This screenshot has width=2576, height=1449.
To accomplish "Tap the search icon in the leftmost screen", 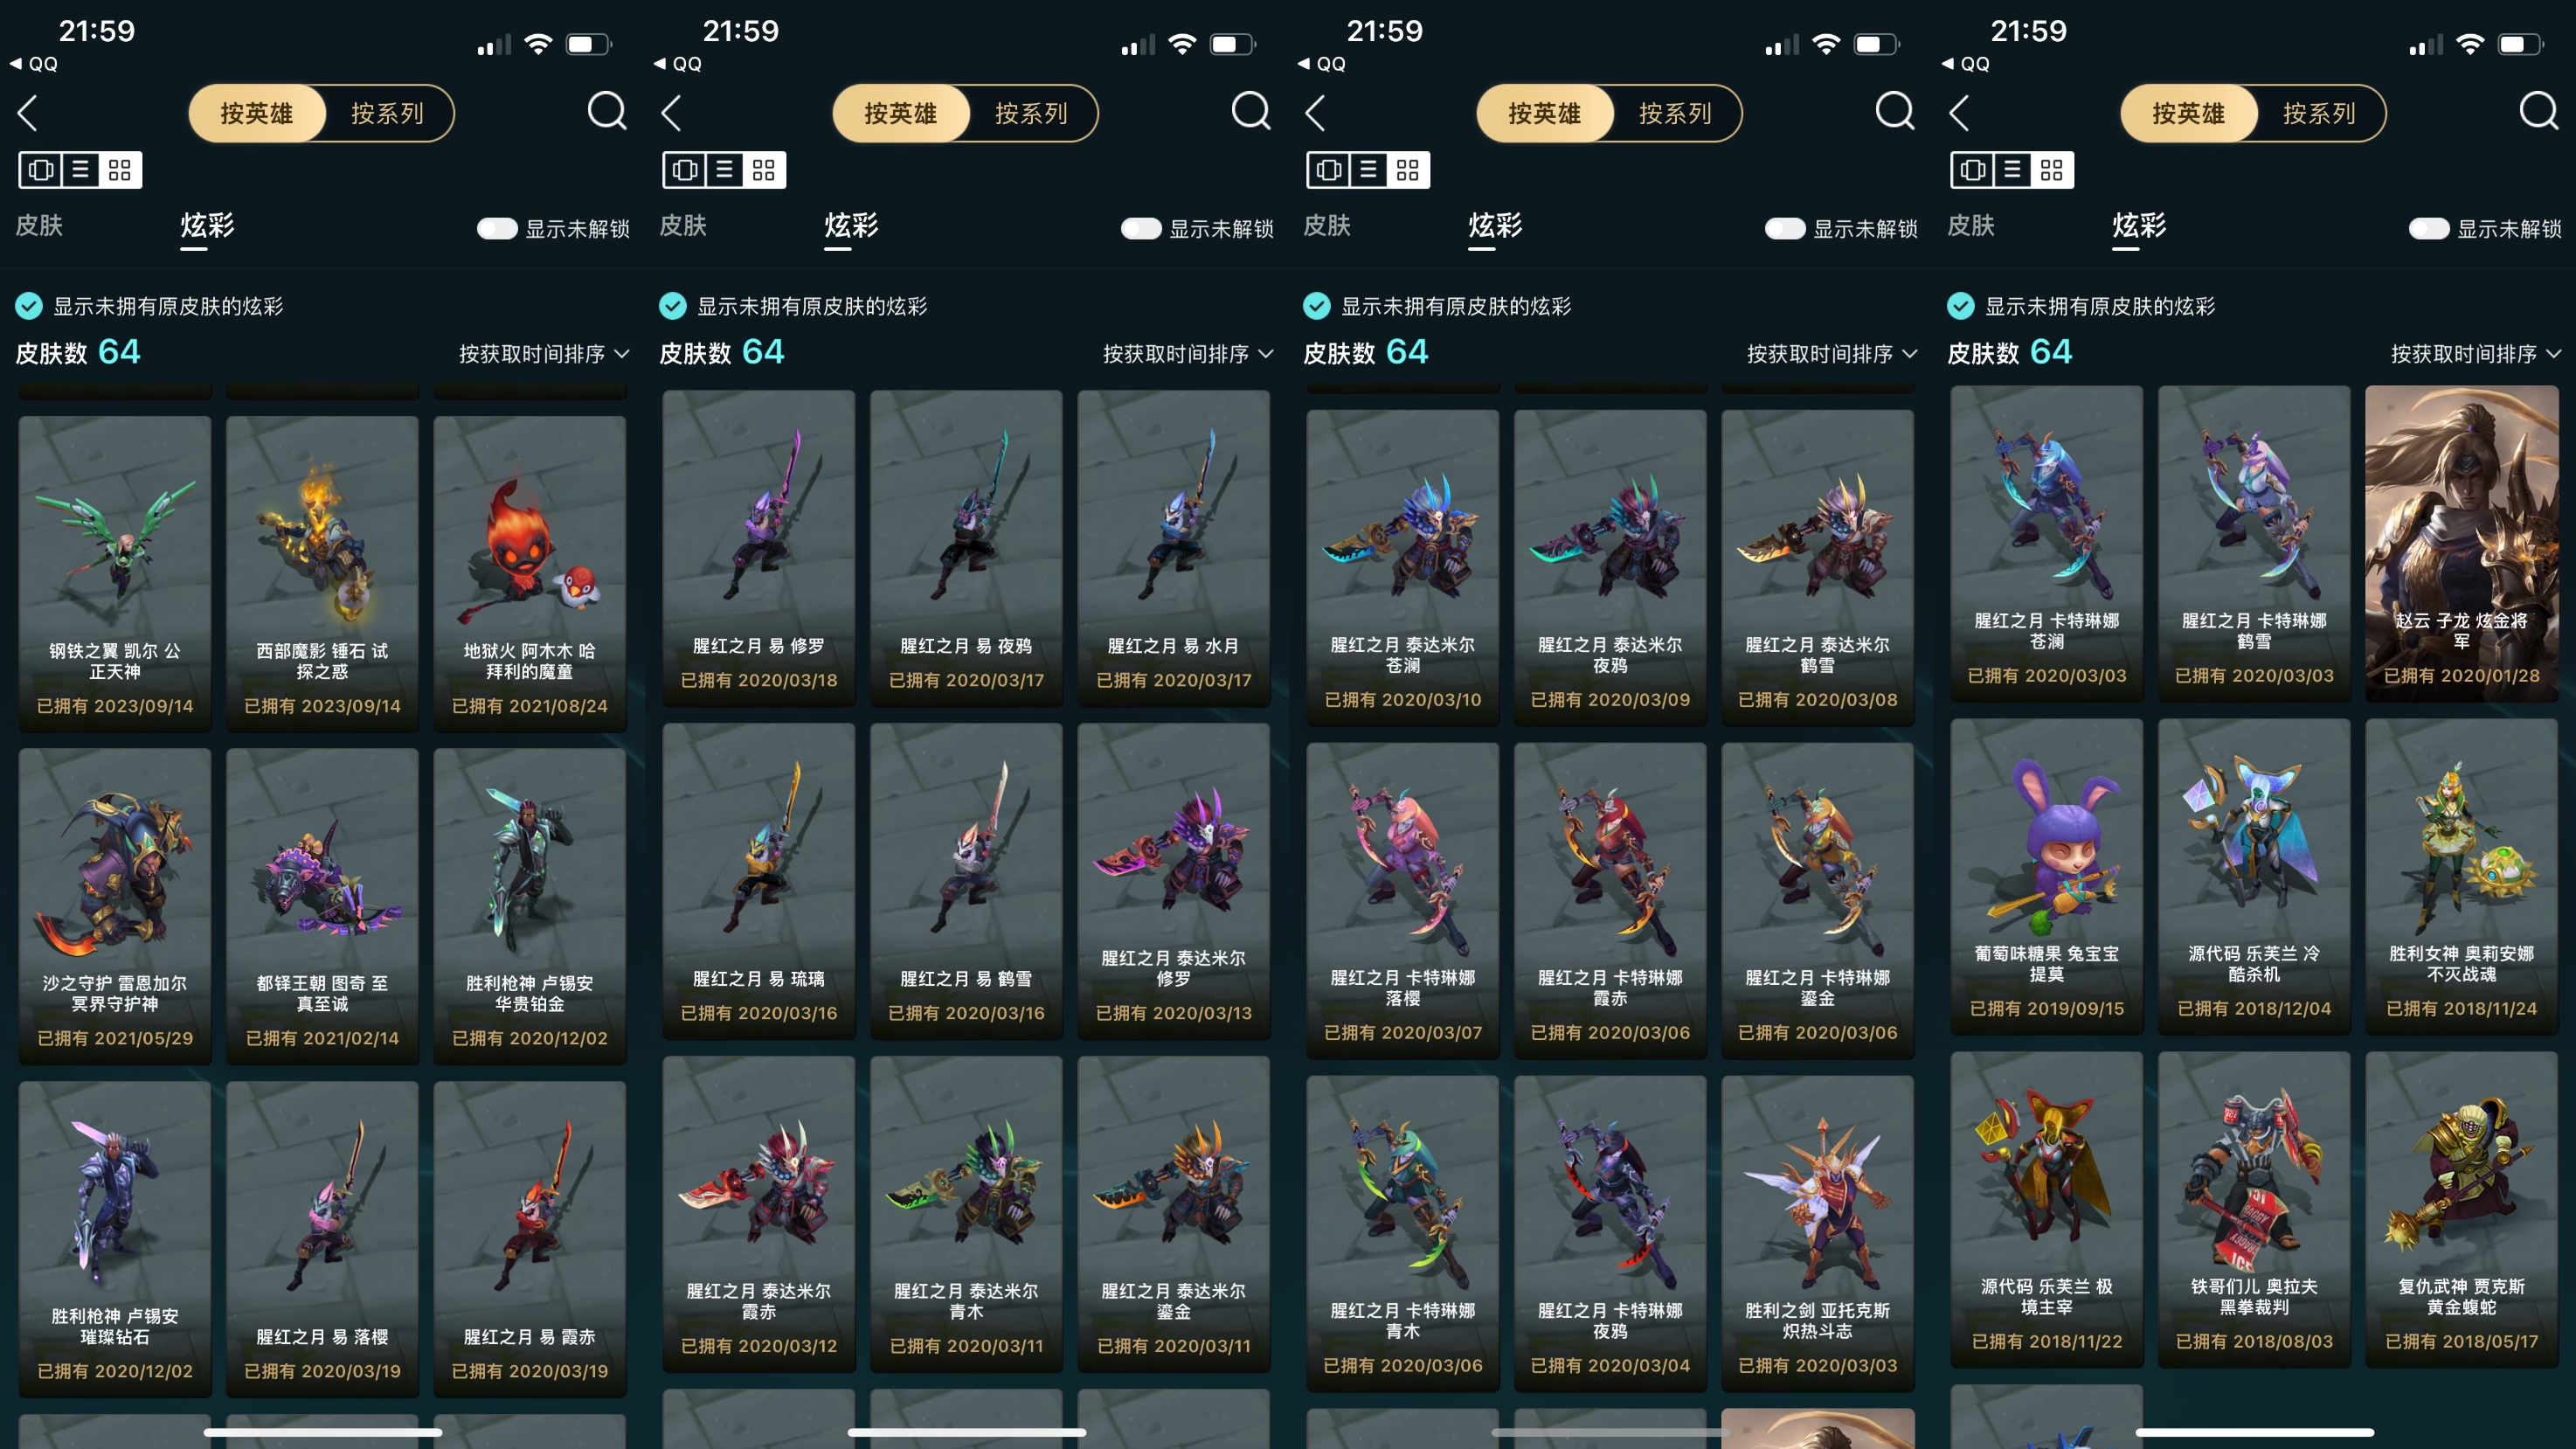I will point(607,111).
